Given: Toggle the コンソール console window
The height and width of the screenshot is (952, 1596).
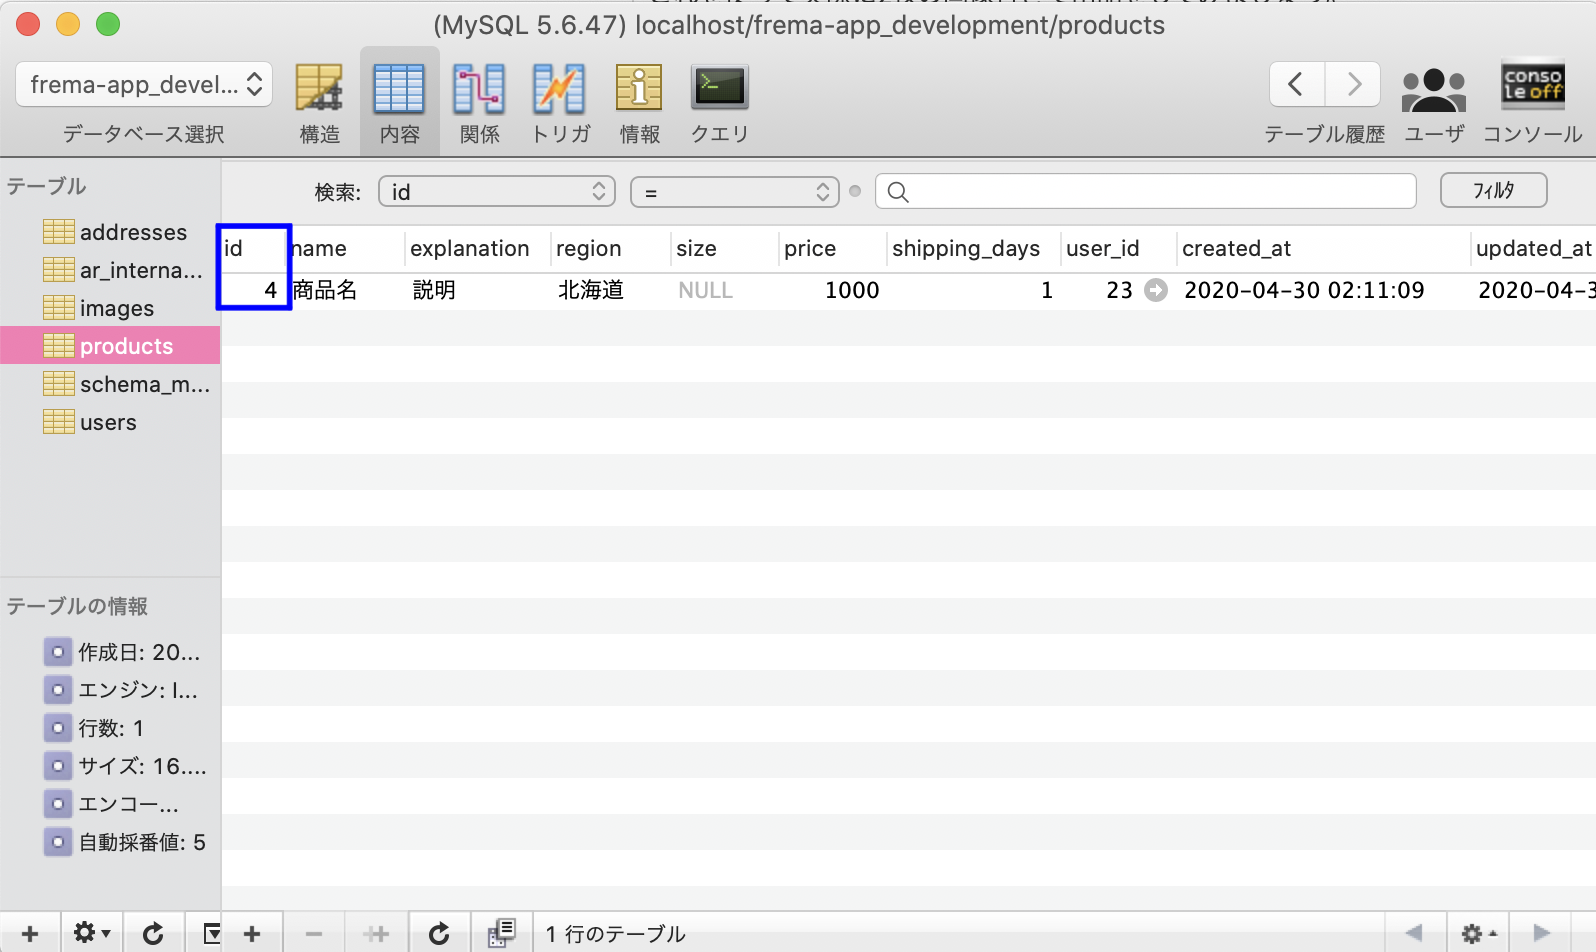Looking at the screenshot, I should pos(1532,102).
